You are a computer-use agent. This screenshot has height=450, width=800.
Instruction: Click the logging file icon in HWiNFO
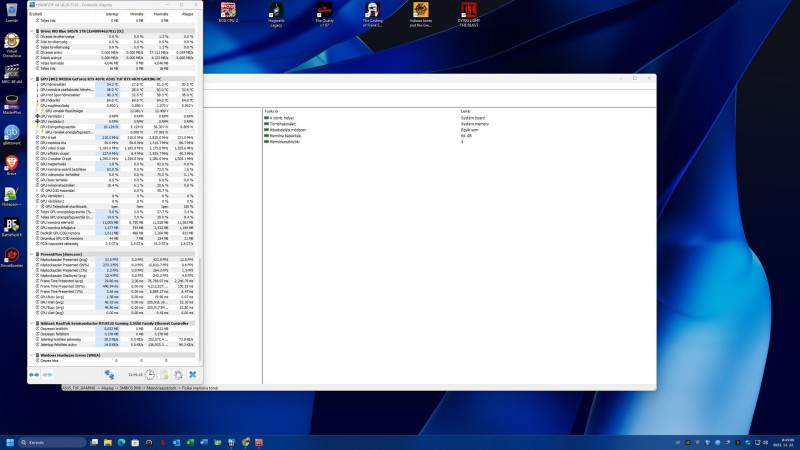pyautogui.click(x=163, y=375)
